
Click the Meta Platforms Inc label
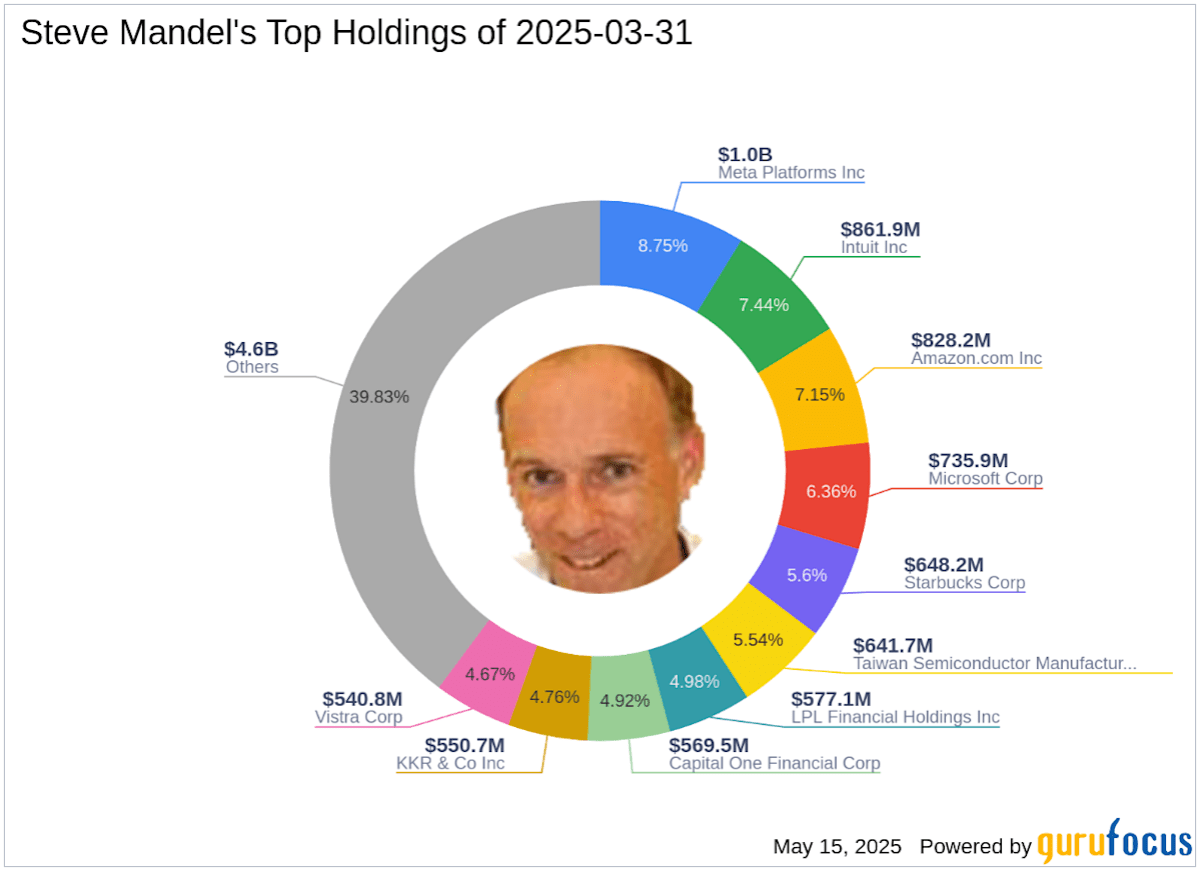point(791,172)
